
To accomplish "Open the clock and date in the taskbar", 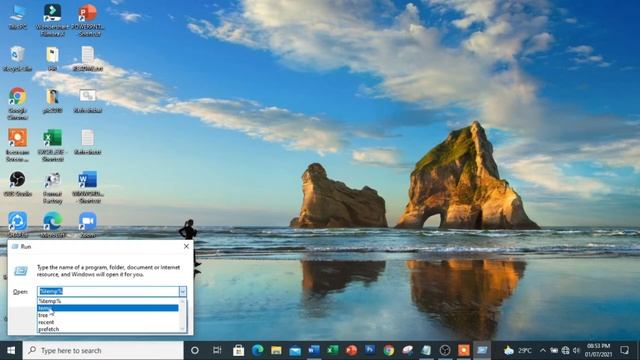I will point(599,350).
